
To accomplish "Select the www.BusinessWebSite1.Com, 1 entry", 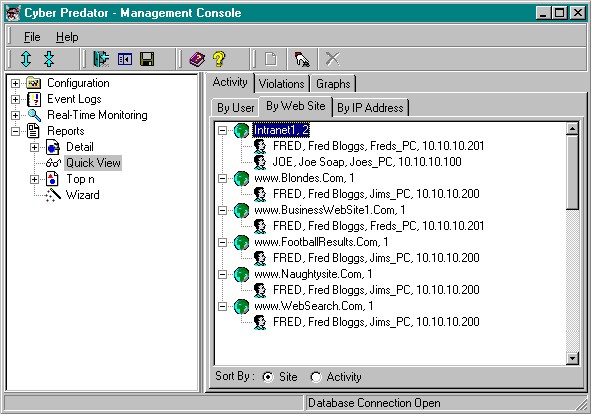I will (330, 210).
